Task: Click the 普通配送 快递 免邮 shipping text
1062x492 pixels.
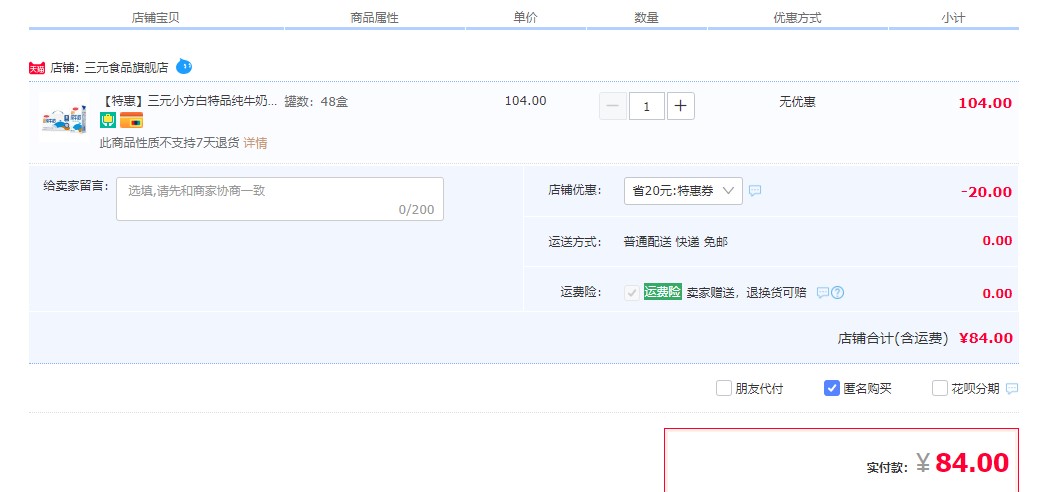Action: tap(676, 241)
